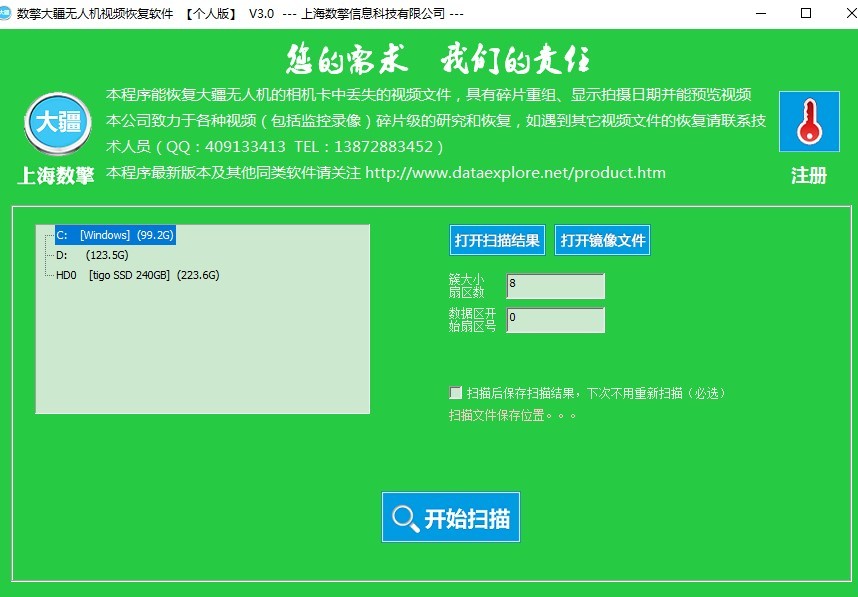The image size is (858, 597).
Task: Start scanning with the 开始扫描 button
Action: [x=450, y=517]
